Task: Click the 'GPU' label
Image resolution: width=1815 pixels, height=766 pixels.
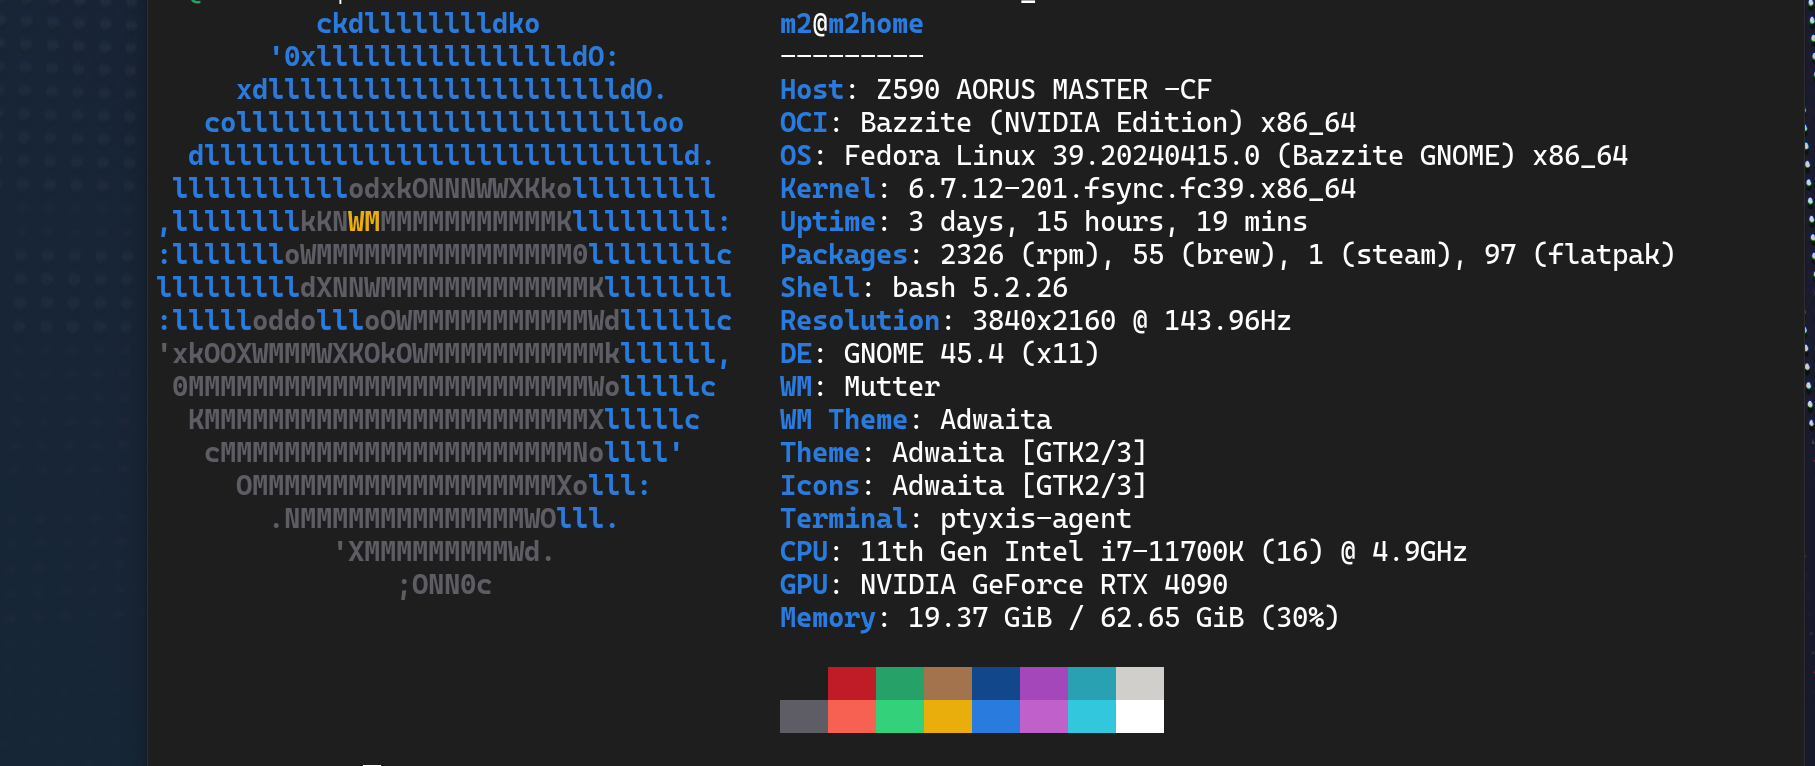Action: [804, 585]
